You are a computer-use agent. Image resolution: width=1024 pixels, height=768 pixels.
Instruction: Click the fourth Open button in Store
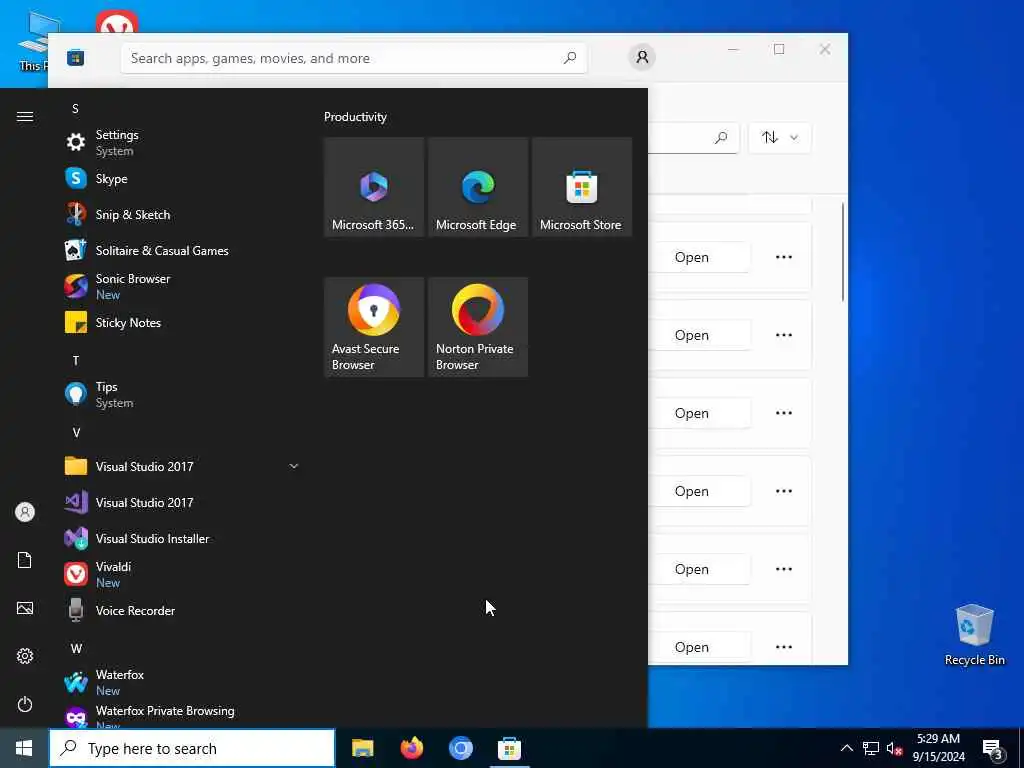click(699, 491)
